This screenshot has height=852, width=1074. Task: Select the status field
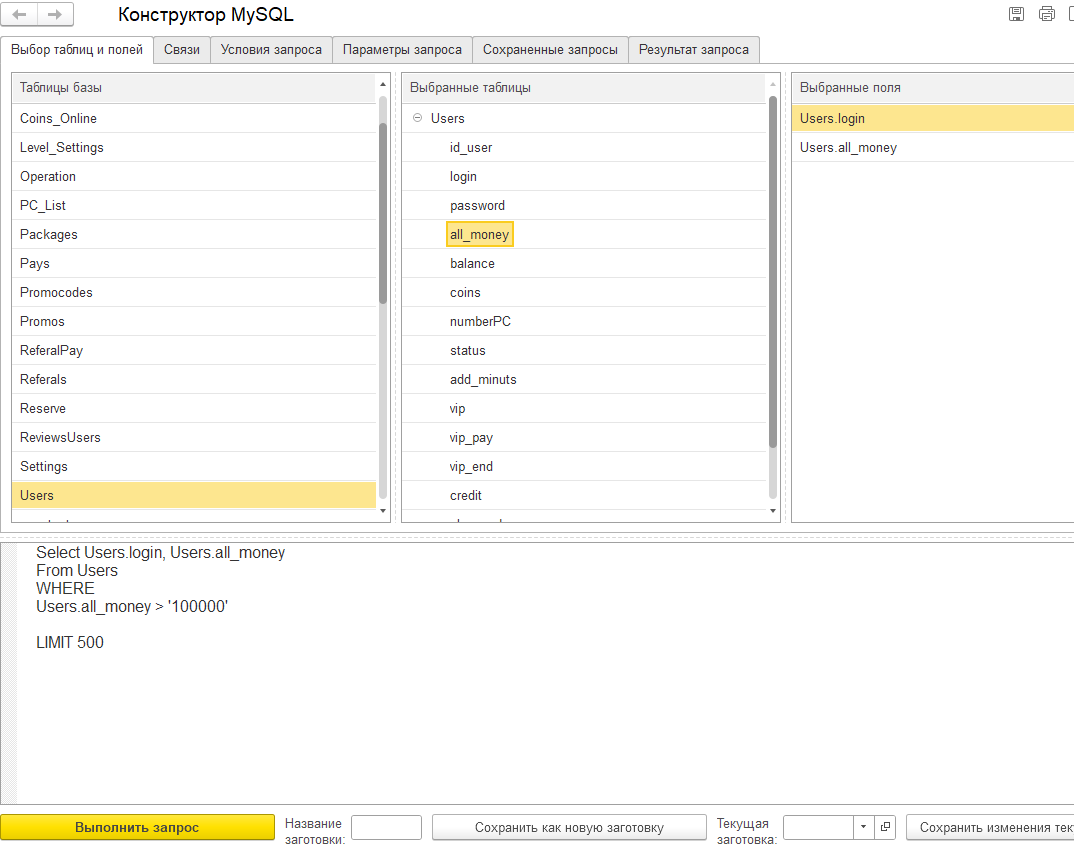467,350
